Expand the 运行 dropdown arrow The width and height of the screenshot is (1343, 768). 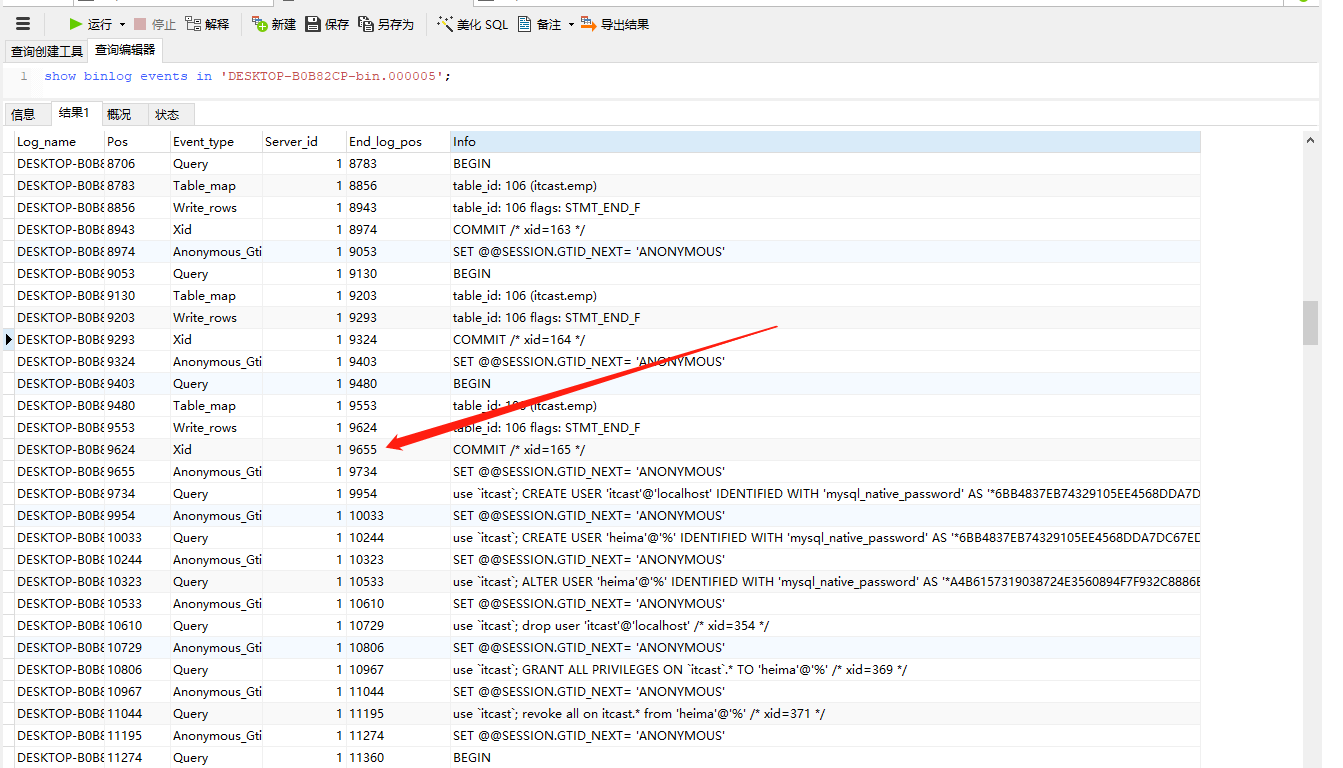pos(122,24)
